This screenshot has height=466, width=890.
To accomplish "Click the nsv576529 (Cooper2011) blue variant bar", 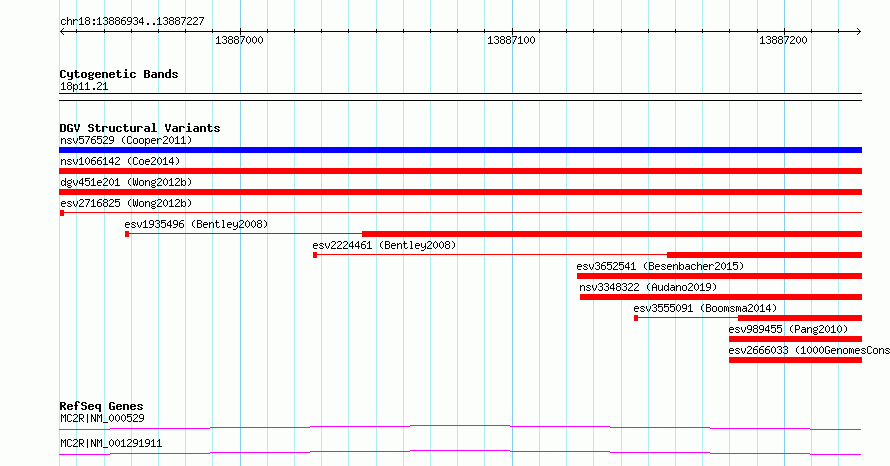I will click(x=460, y=150).
